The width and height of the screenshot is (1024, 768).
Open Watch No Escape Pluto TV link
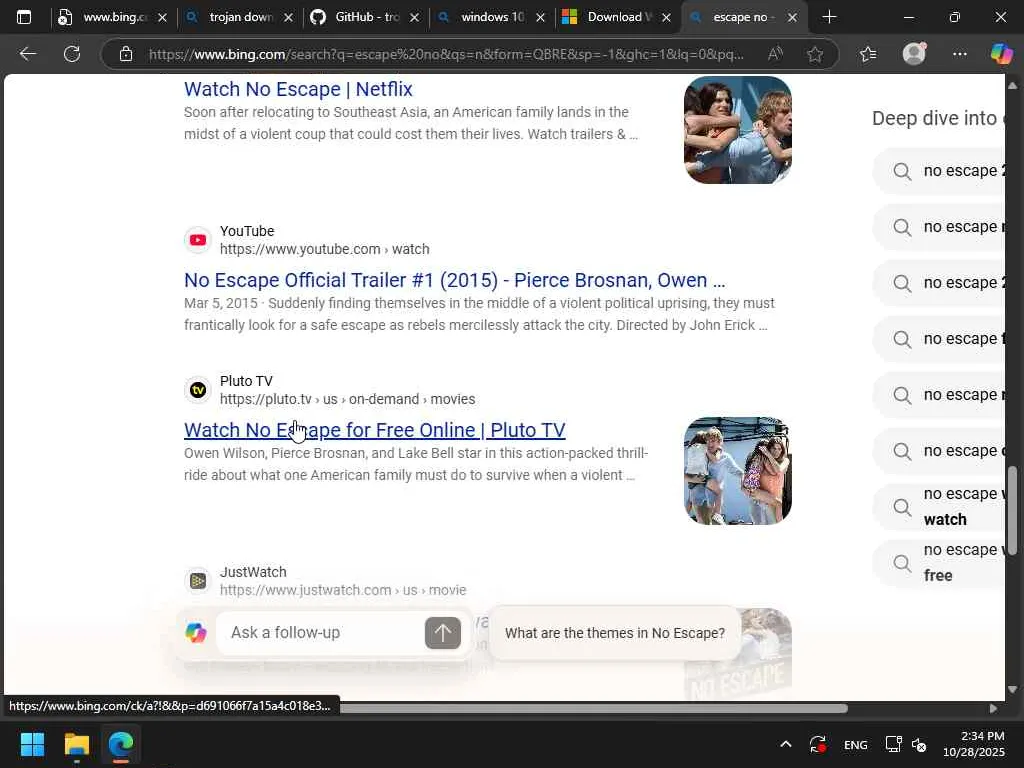pyautogui.click(x=375, y=430)
